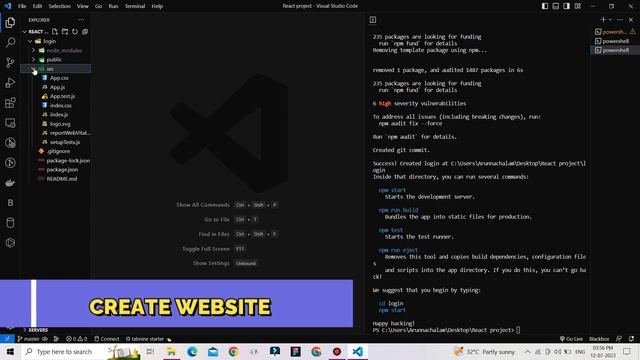Open the Source Control view
Image resolution: width=640 pixels, height=360 pixels.
pos(10,62)
